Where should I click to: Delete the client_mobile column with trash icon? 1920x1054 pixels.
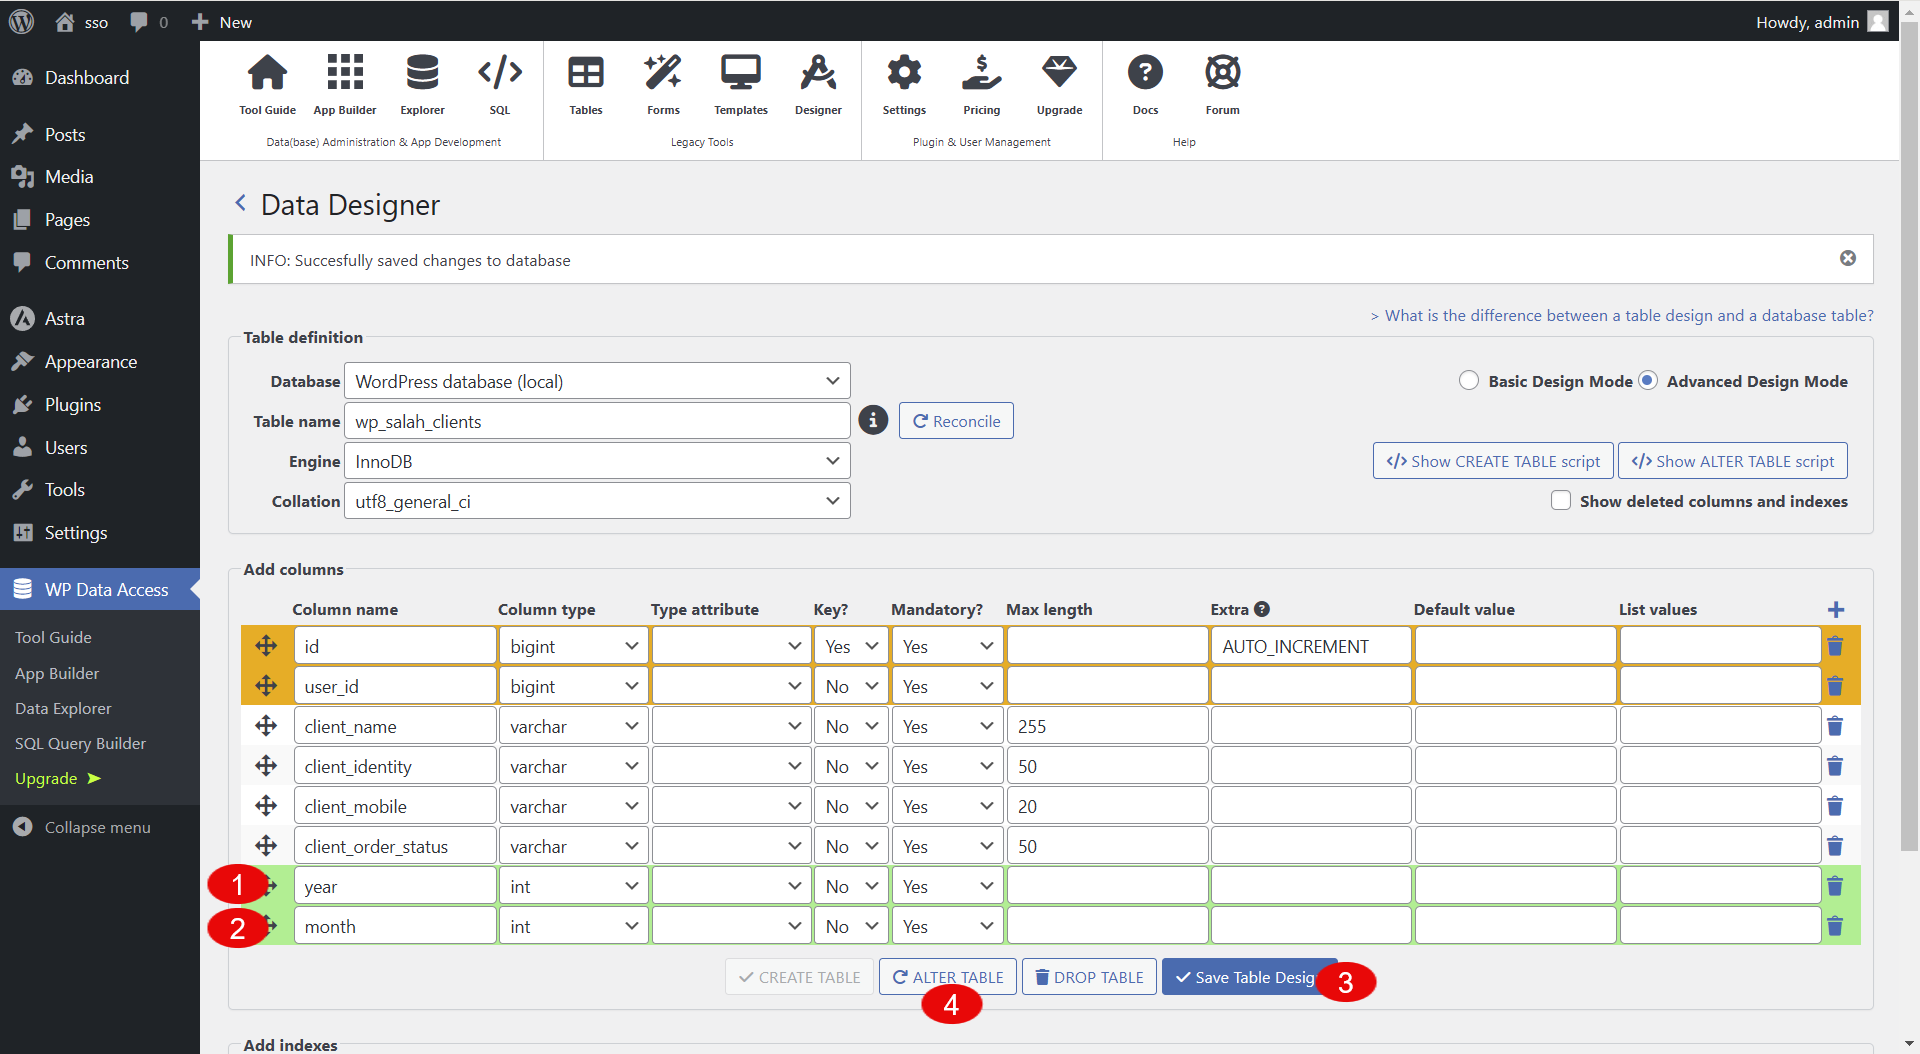tap(1835, 806)
